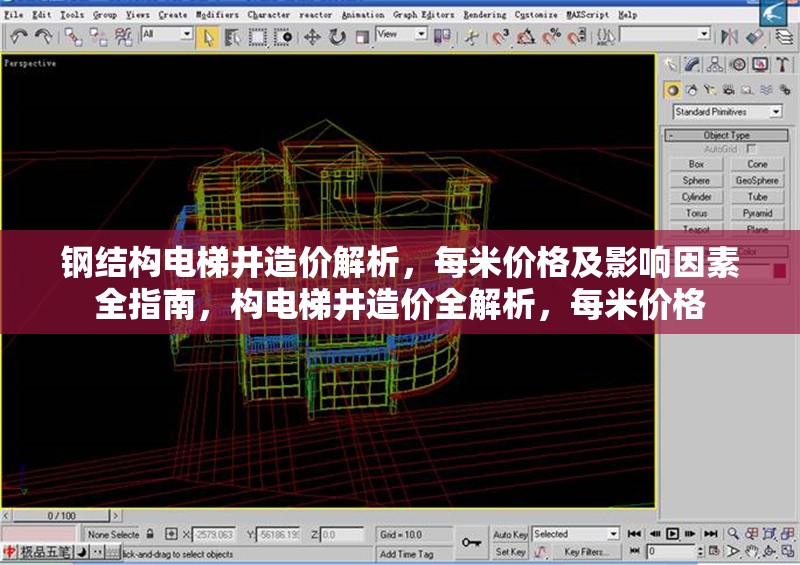800x565 pixels.
Task: Switch to the Create panel tab
Action: [x=671, y=64]
